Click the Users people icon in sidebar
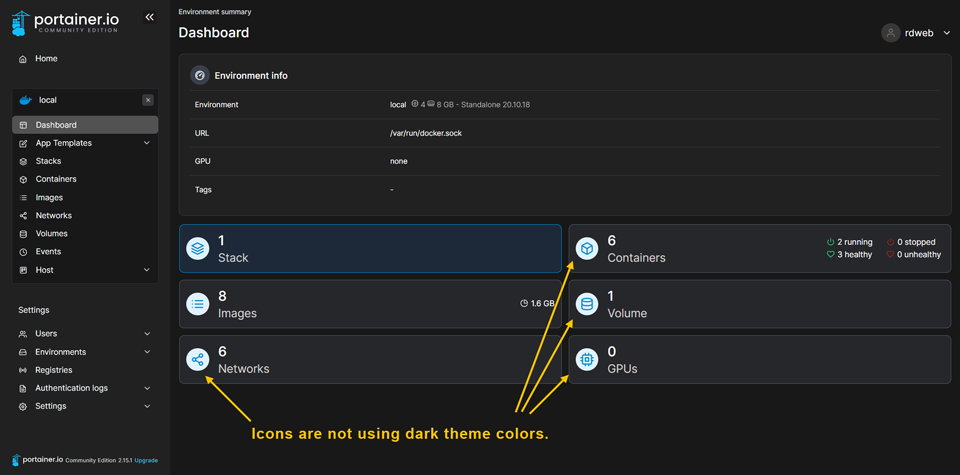This screenshot has width=960, height=475. [x=23, y=334]
